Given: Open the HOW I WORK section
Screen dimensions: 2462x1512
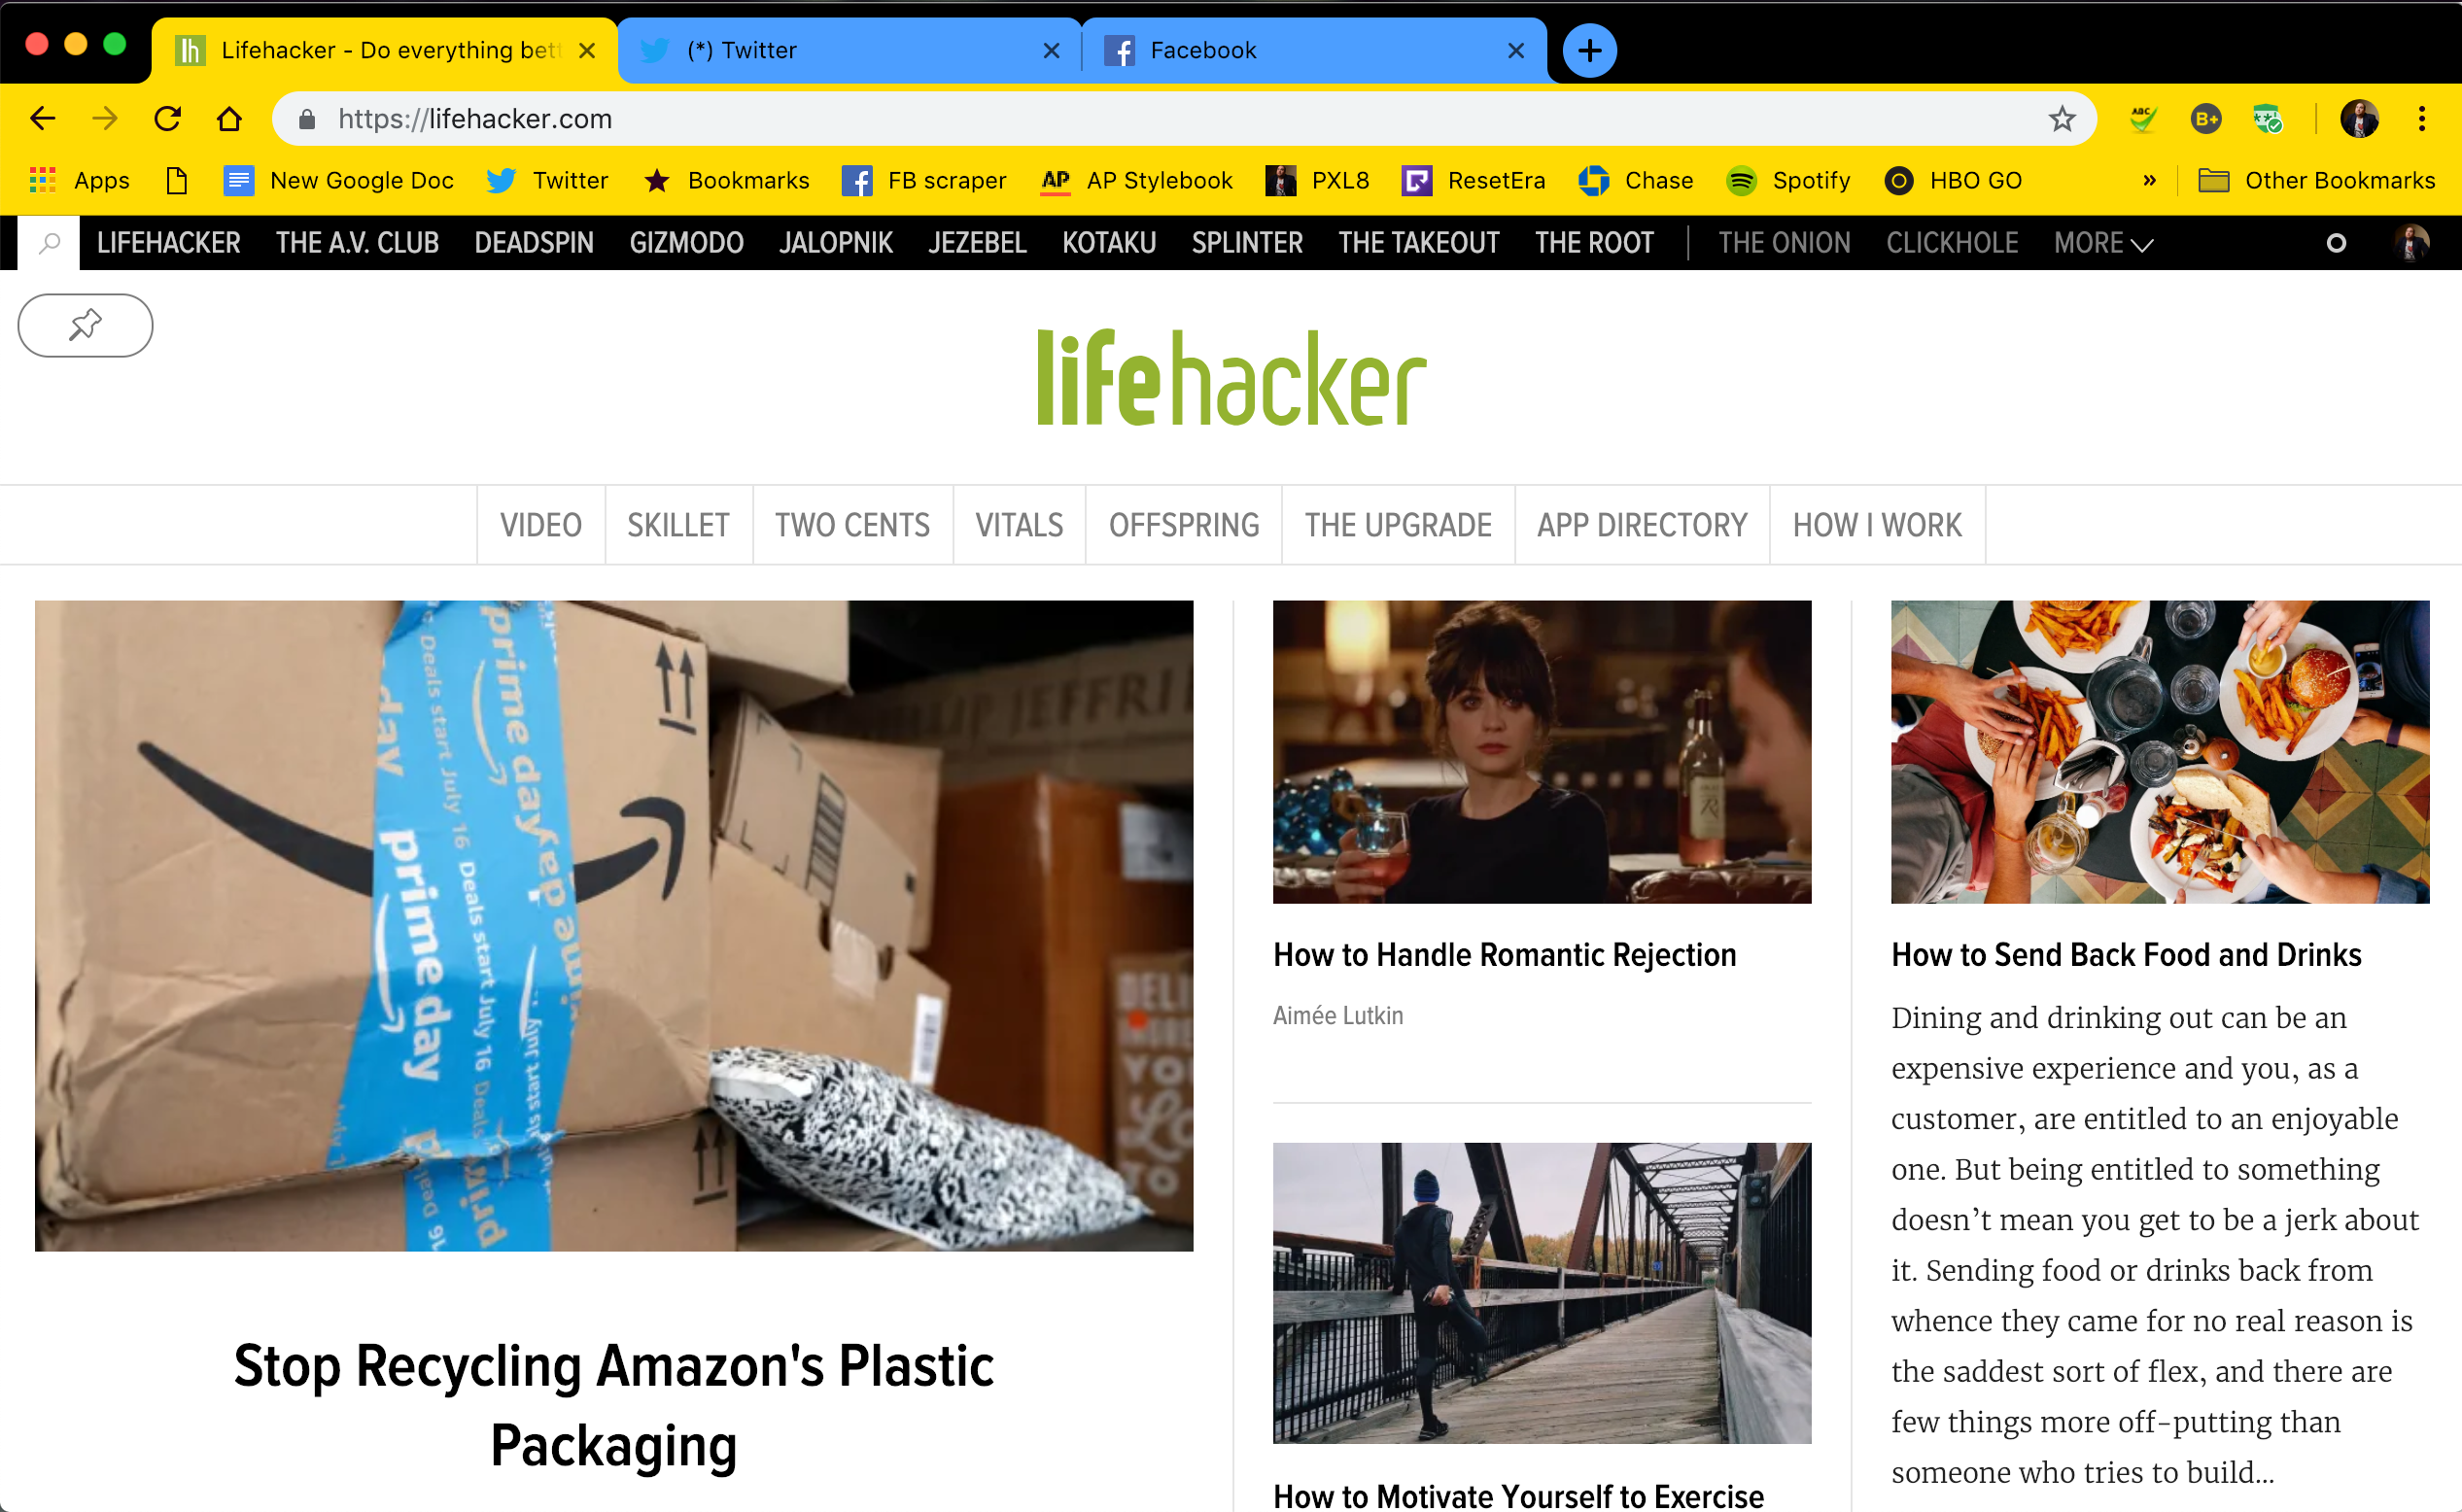Looking at the screenshot, I should click(x=1876, y=525).
